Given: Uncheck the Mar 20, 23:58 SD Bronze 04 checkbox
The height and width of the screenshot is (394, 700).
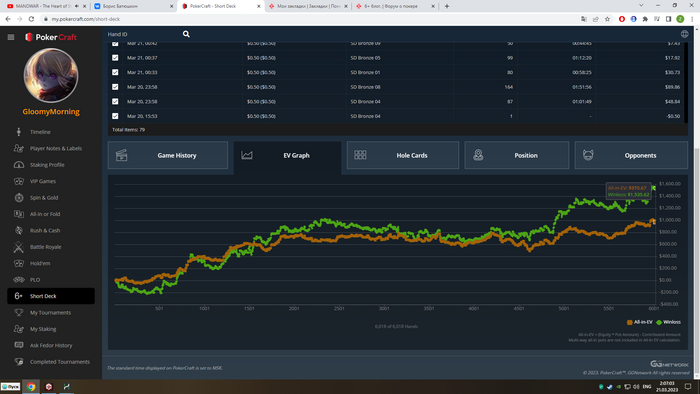Looking at the screenshot, I should point(115,101).
